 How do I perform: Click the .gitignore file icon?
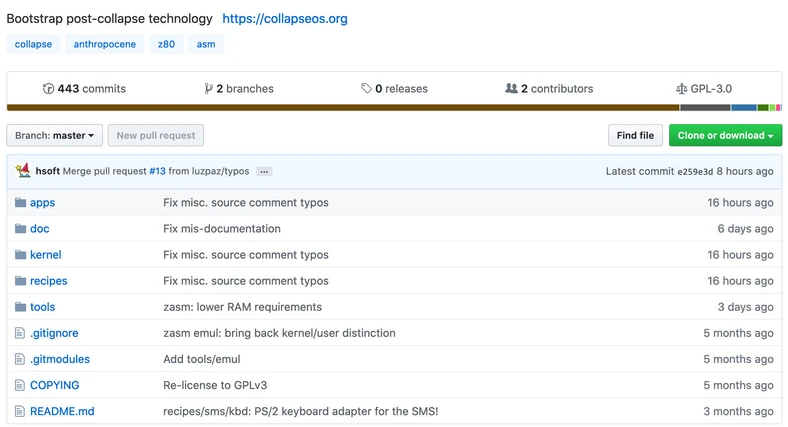20,333
